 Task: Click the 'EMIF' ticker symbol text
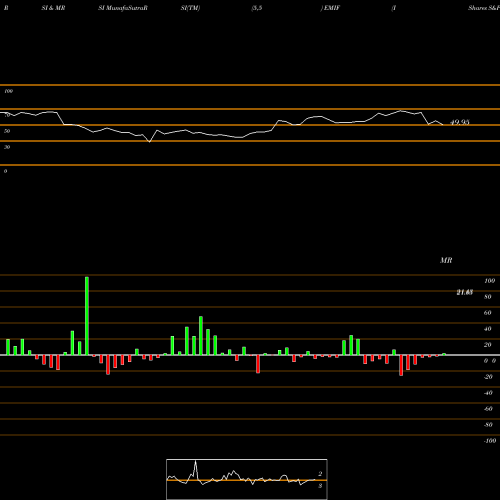(x=332, y=8)
